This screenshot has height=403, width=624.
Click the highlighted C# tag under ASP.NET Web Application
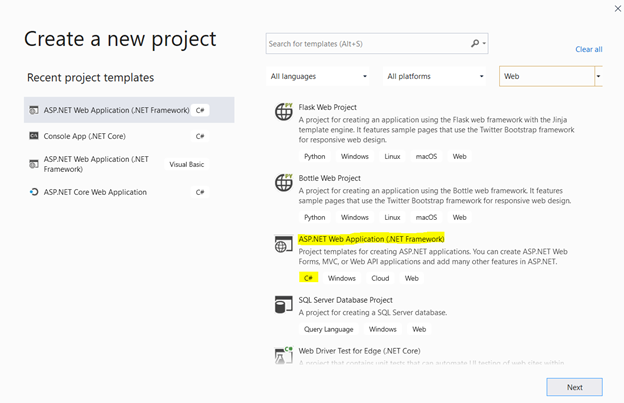[308, 278]
